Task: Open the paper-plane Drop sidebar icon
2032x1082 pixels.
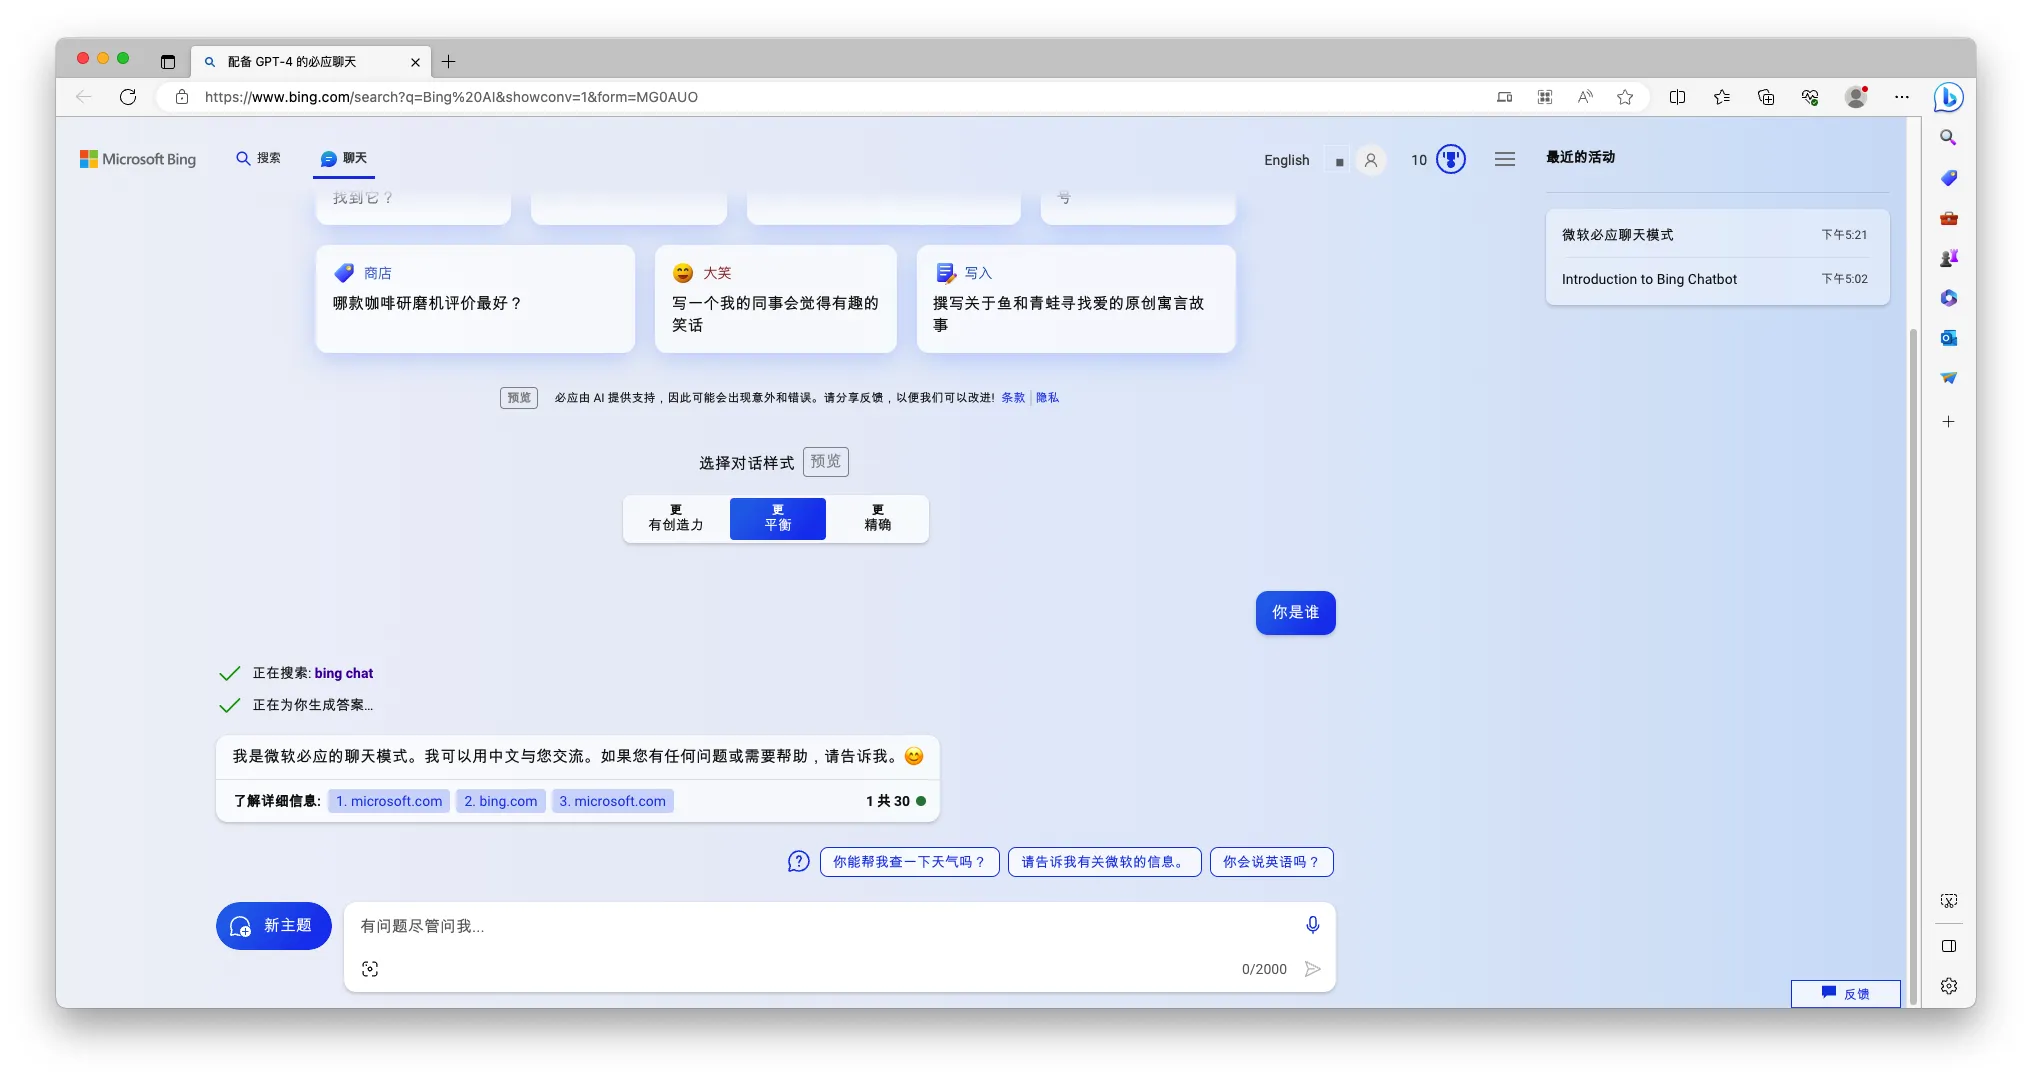Action: (x=1948, y=378)
